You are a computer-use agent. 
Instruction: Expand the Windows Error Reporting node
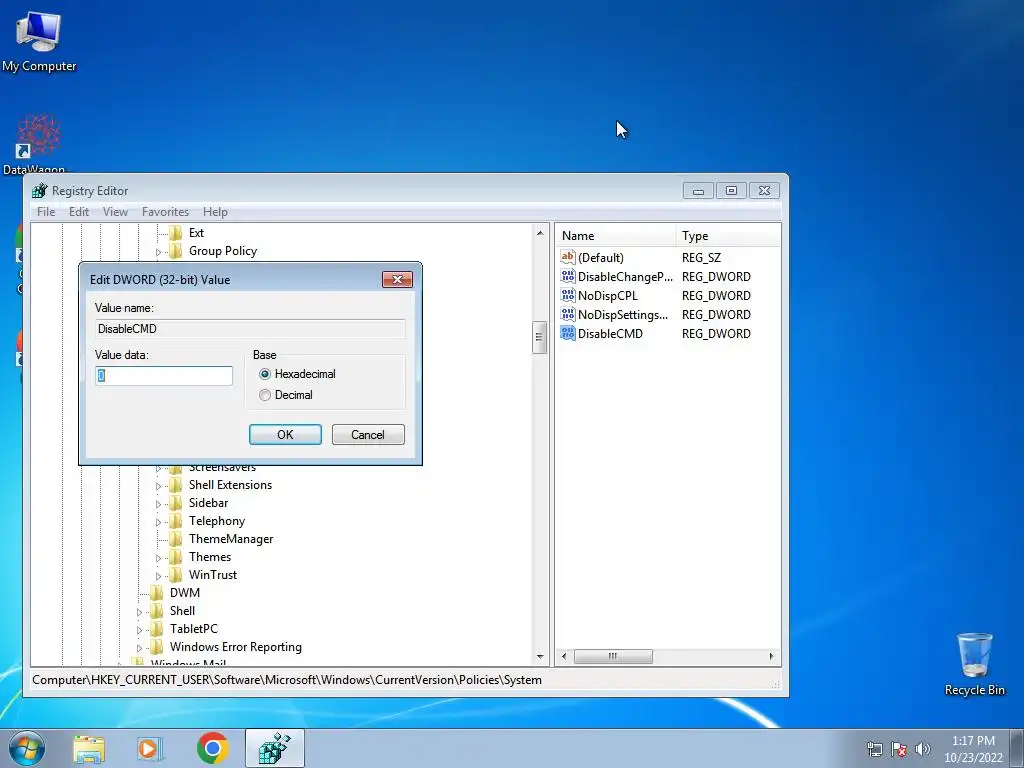click(139, 648)
